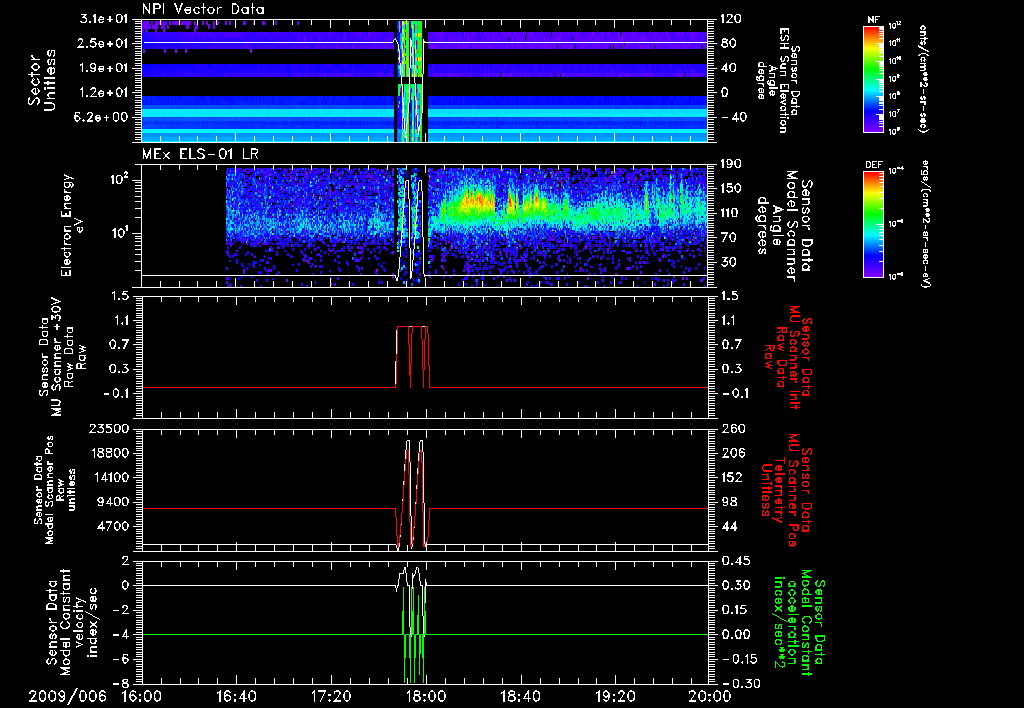Click the 0.45 tick on acceleration axis
The height and width of the screenshot is (708, 1024).
pos(735,562)
